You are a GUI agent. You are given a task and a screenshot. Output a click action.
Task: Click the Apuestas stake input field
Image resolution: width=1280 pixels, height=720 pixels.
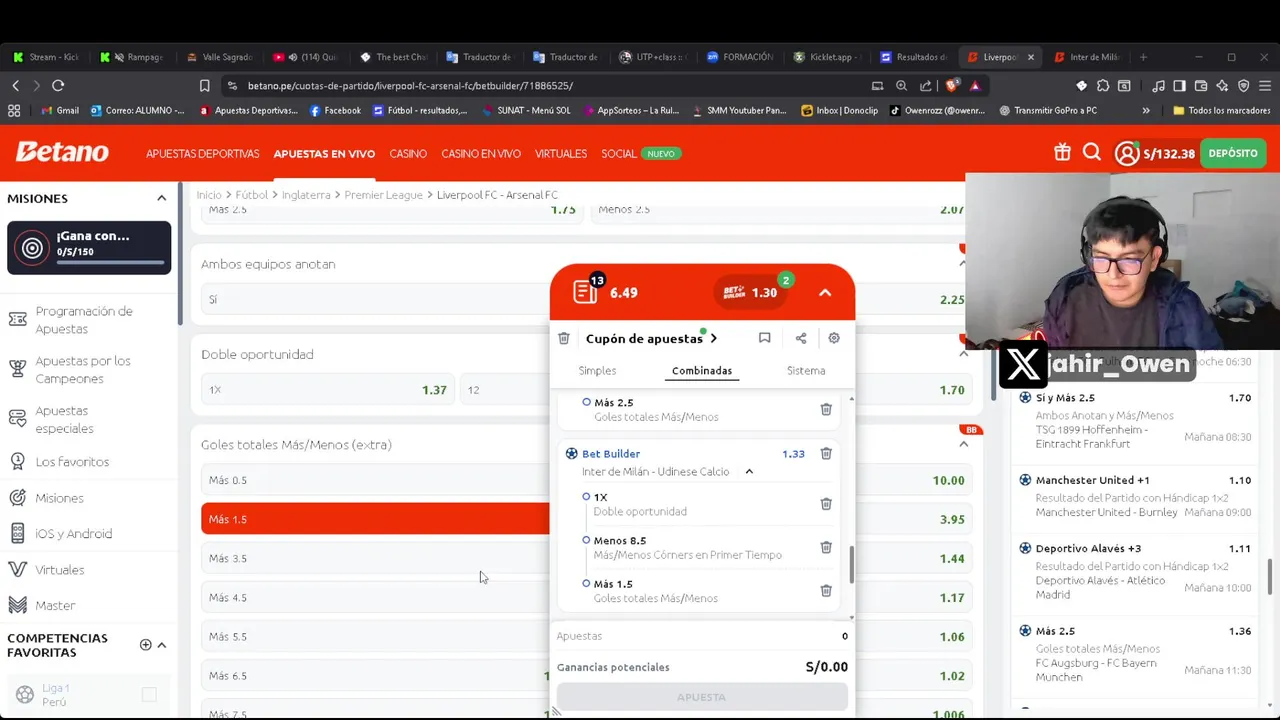[x=702, y=636]
